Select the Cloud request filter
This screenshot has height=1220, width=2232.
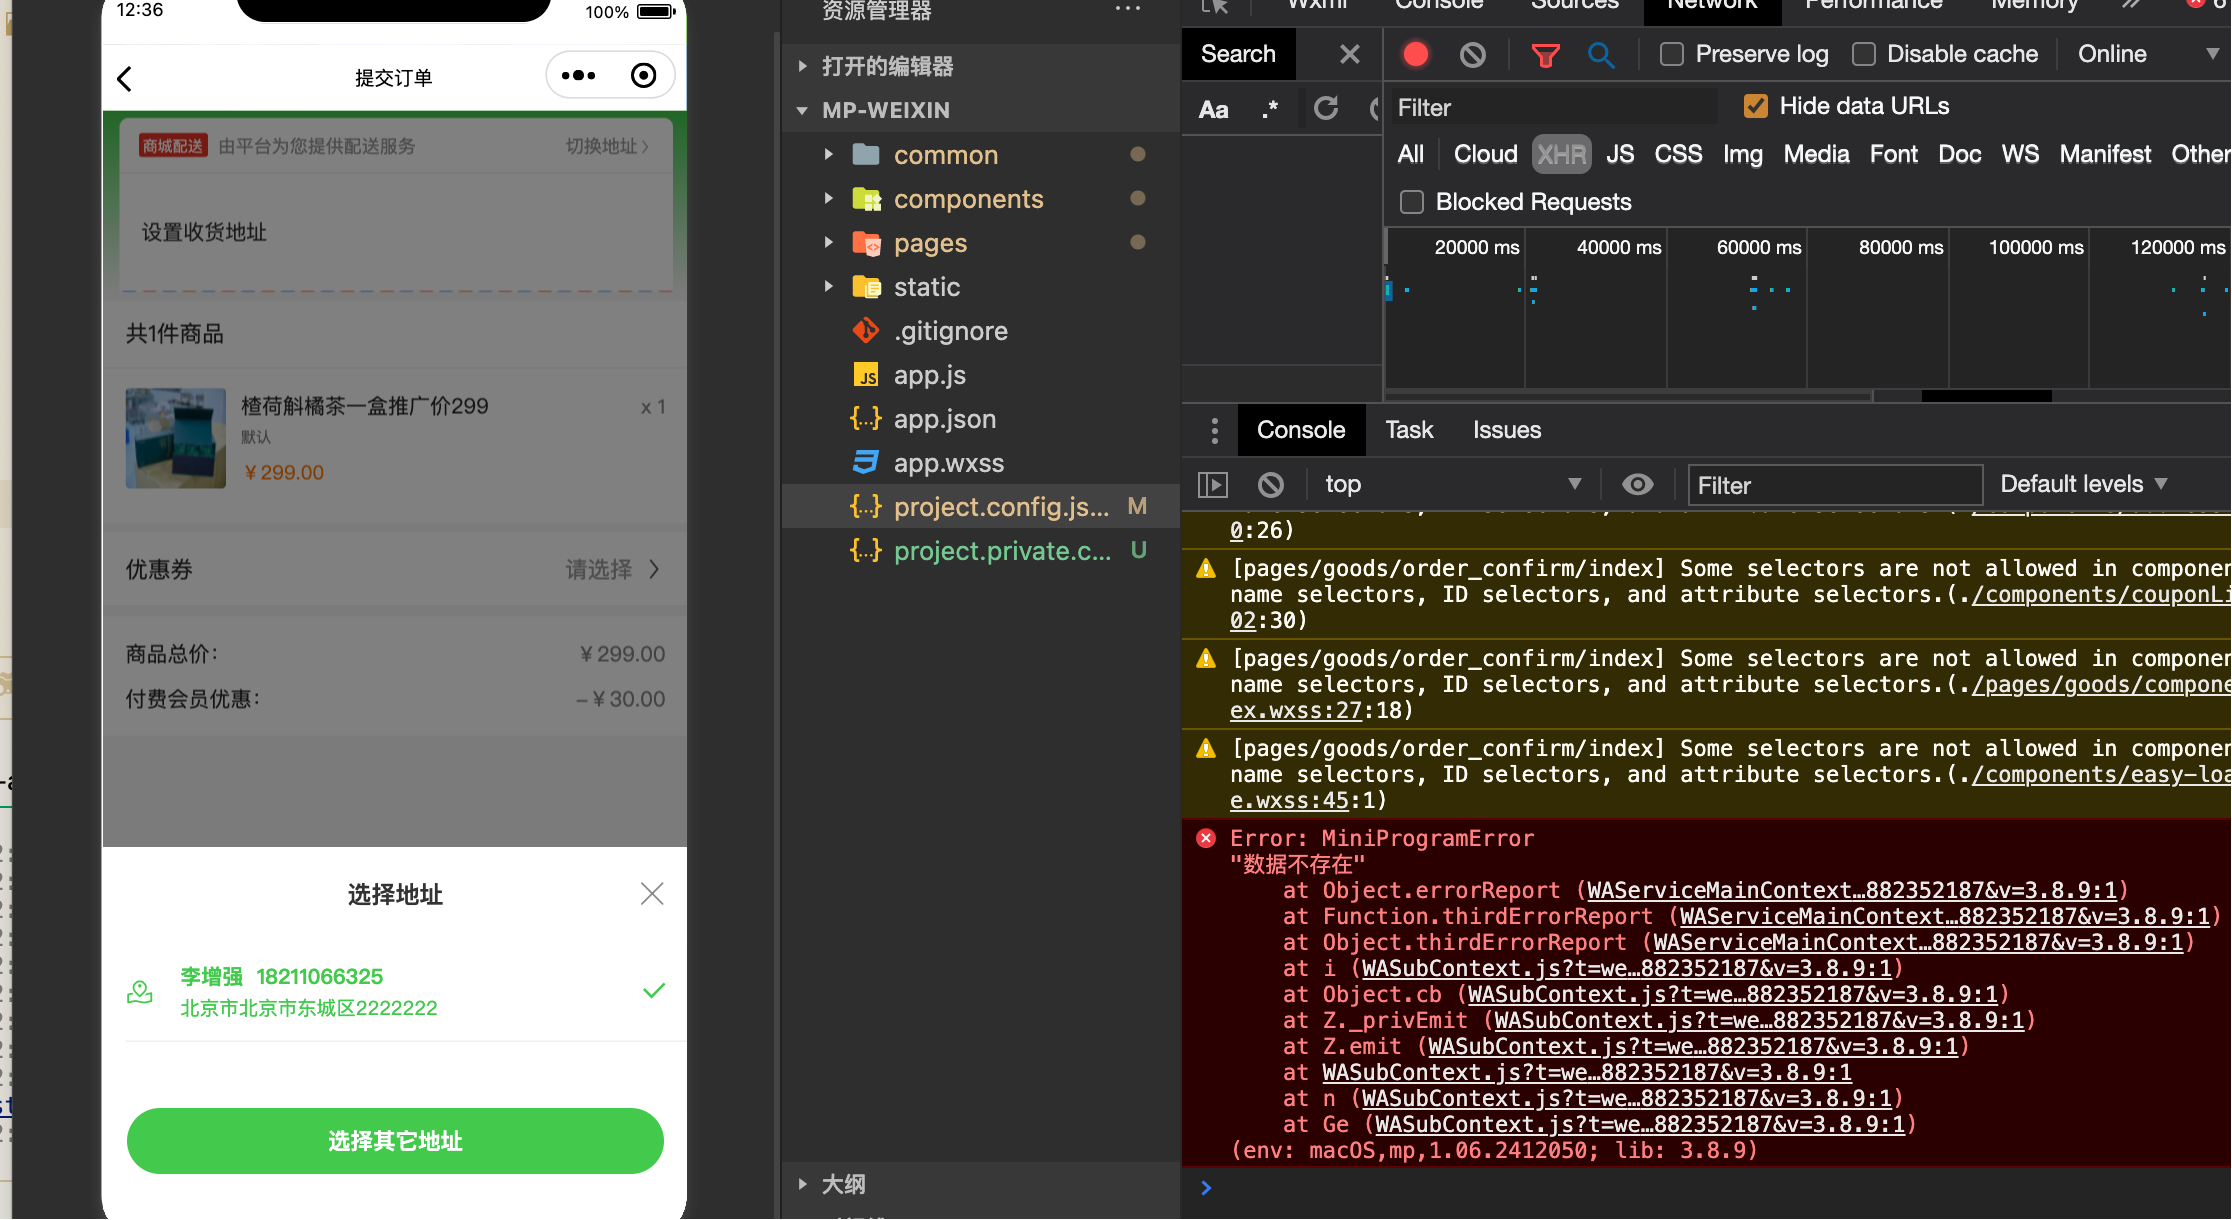tap(1485, 154)
